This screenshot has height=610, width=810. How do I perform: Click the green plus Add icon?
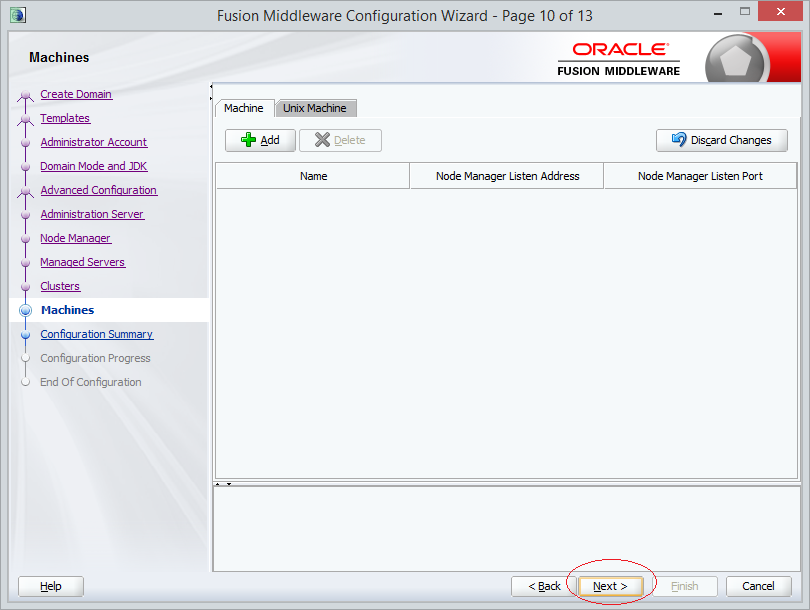[248, 140]
